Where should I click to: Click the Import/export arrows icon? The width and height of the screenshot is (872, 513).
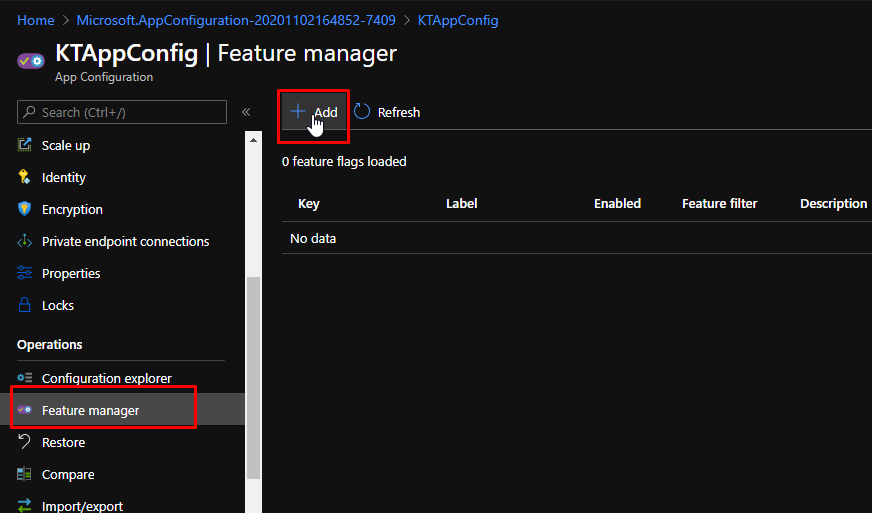pyautogui.click(x=24, y=505)
